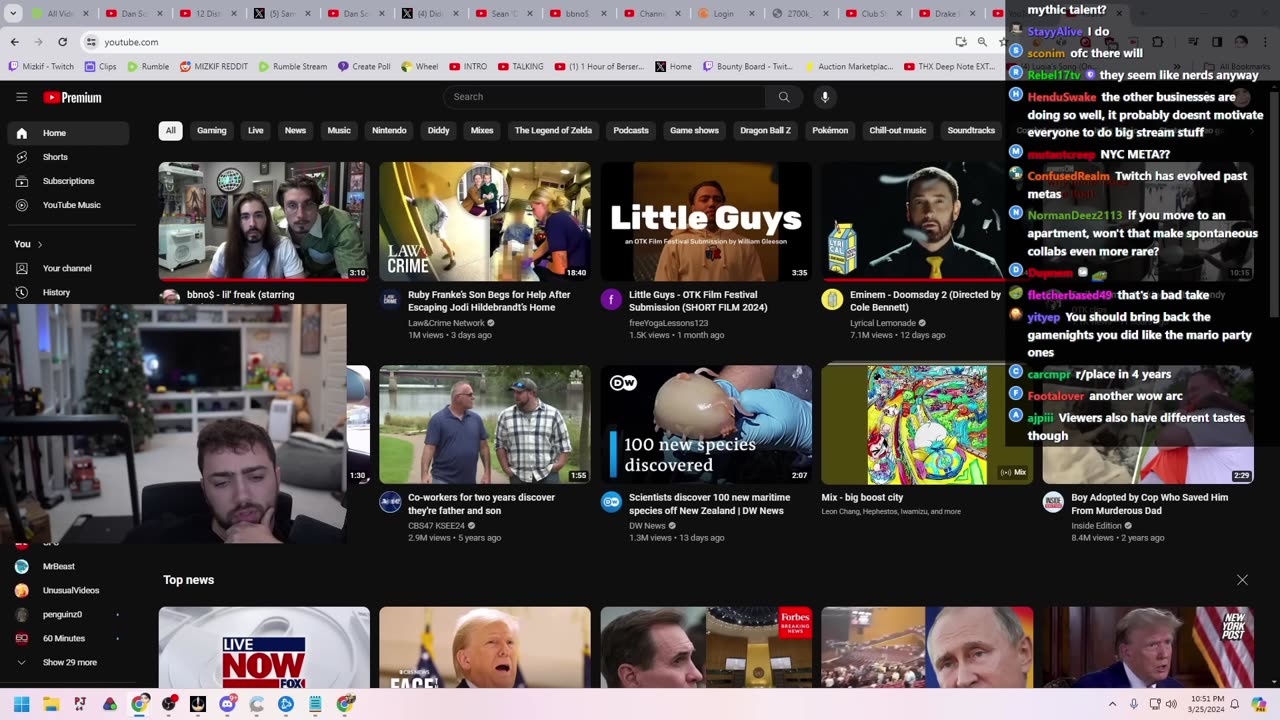Open the taskbar clock showing 10:51 PM

tap(1205, 704)
